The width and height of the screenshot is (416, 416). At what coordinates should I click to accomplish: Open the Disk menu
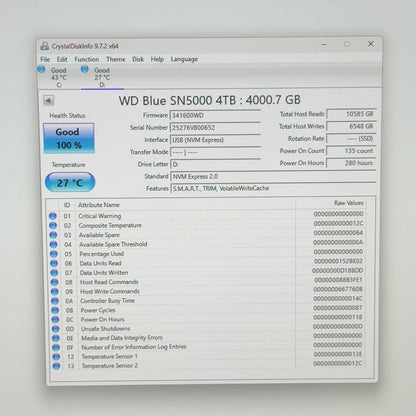point(138,59)
